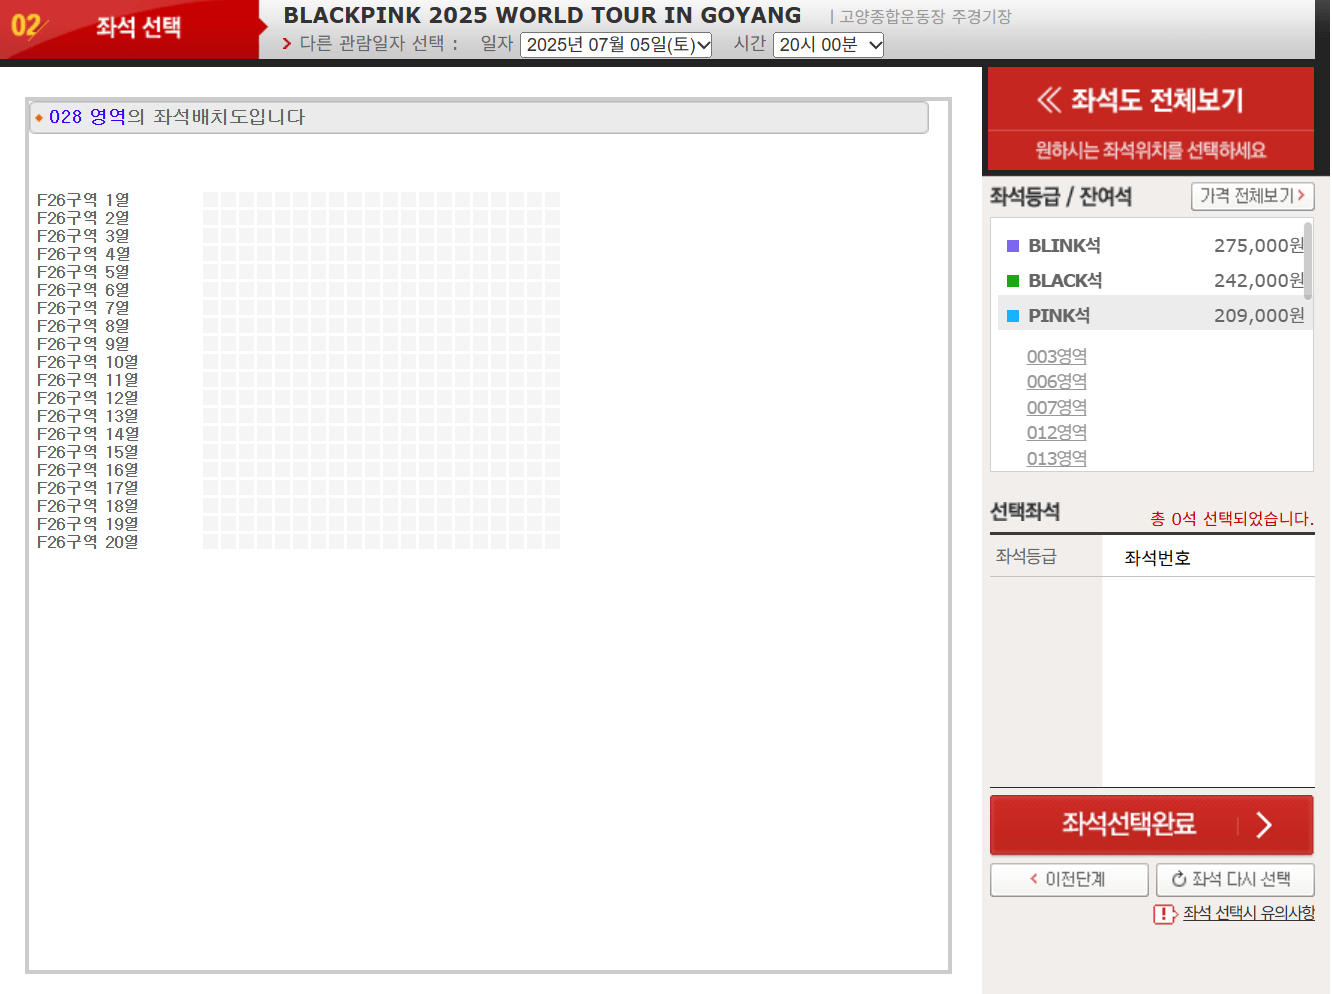Open 003영역 zone link

tap(1056, 357)
